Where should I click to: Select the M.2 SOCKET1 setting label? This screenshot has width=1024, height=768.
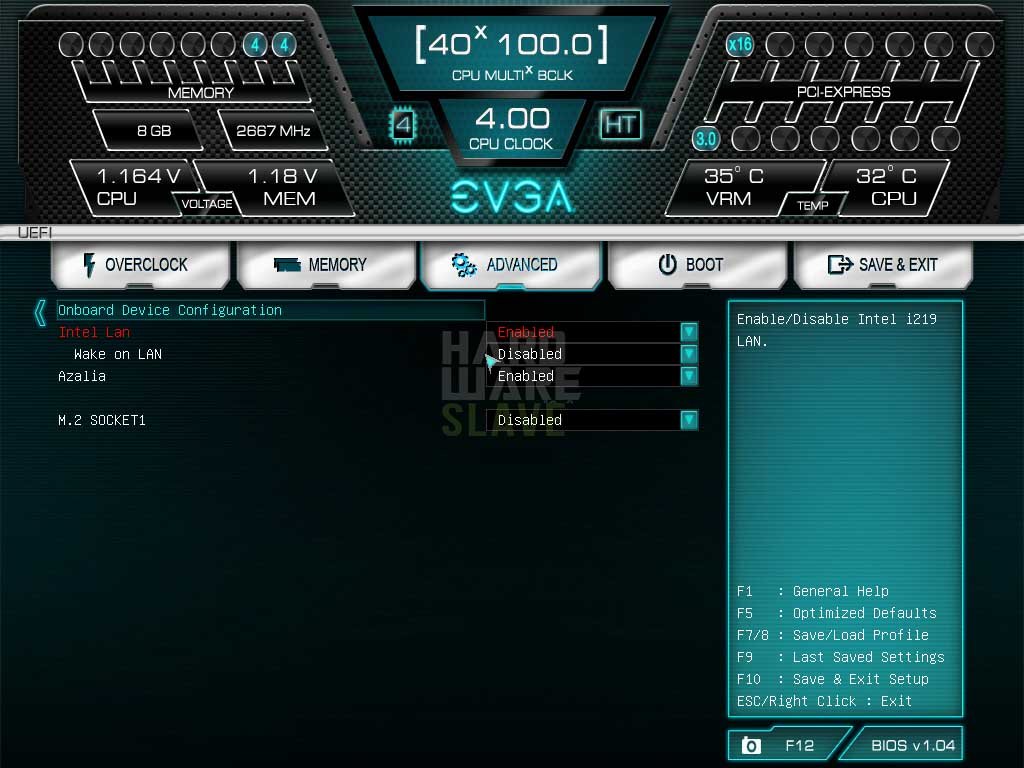tap(102, 420)
